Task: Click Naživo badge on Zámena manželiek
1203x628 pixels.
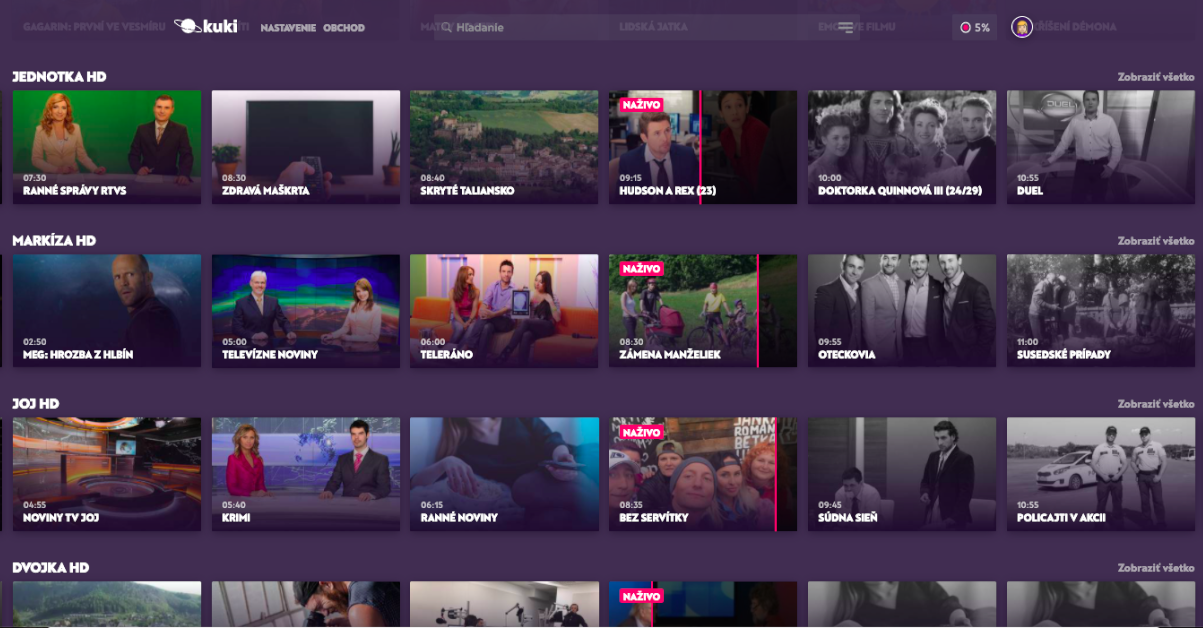Action: [x=641, y=269]
